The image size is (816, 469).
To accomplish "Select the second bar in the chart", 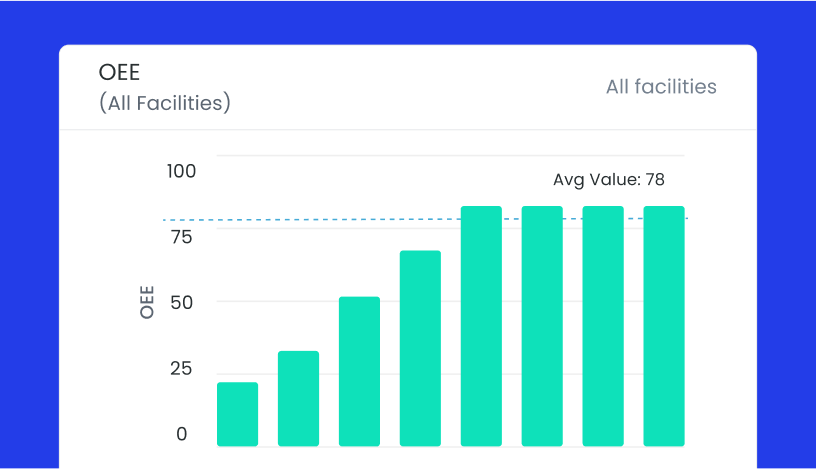I will [x=298, y=398].
